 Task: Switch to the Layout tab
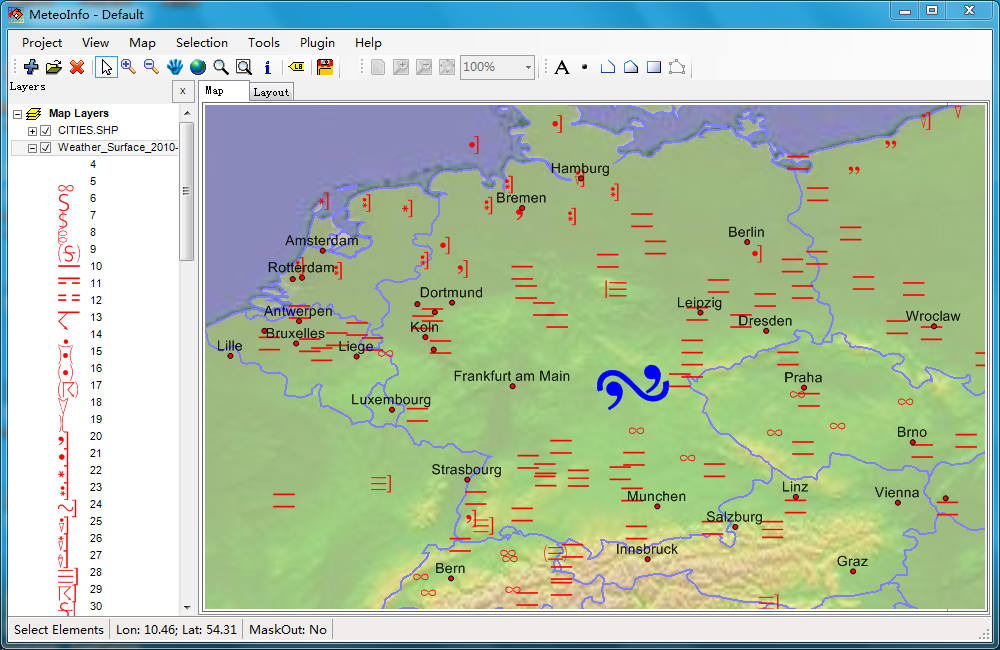coord(270,91)
